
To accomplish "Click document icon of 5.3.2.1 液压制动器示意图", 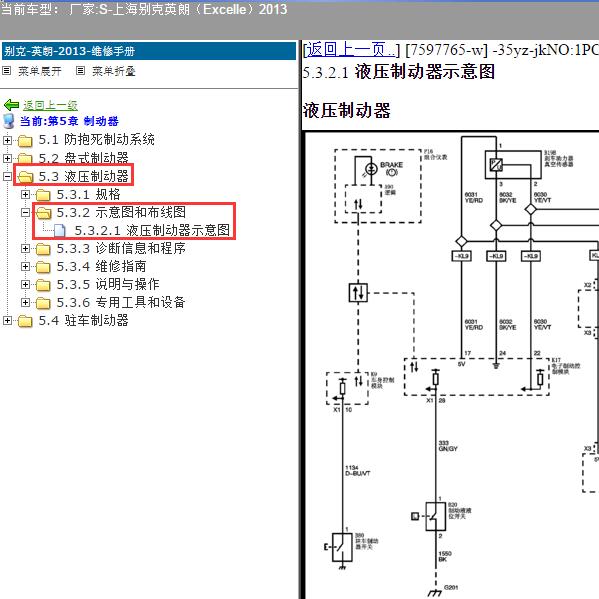I will pyautogui.click(x=60, y=230).
